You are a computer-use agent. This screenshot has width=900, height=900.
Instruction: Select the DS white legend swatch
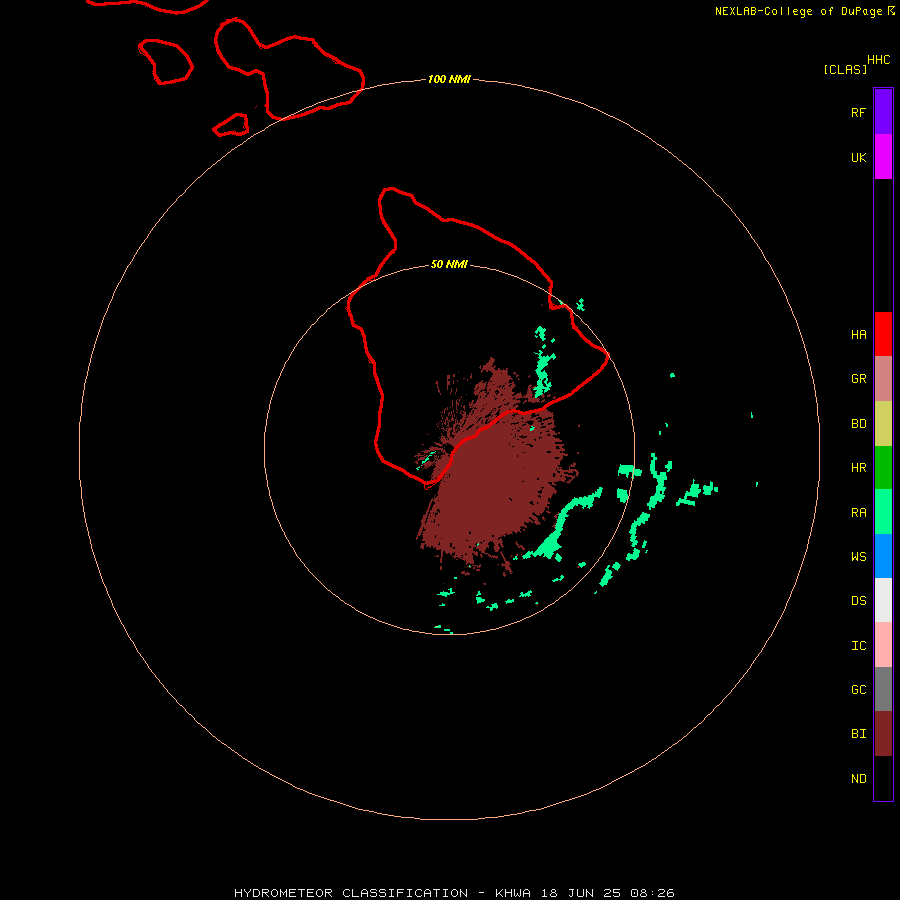tap(883, 600)
